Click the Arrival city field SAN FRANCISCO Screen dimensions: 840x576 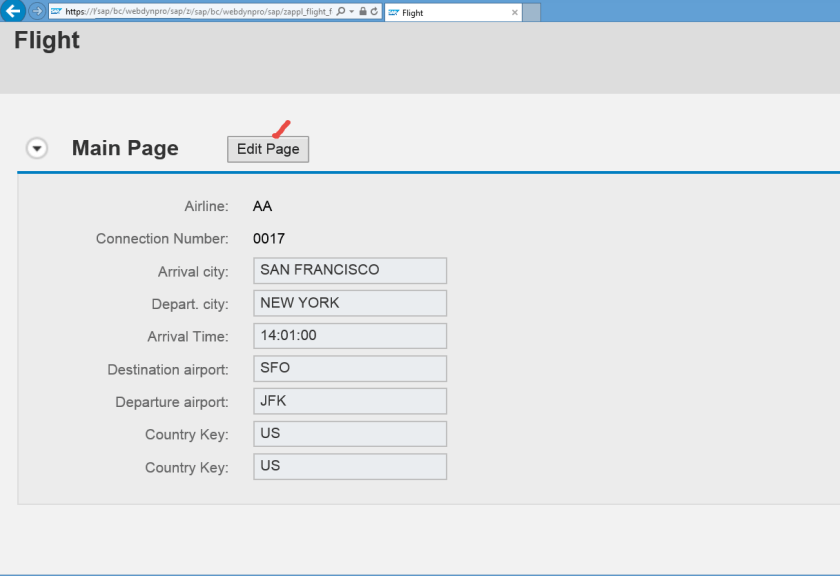coord(349,271)
